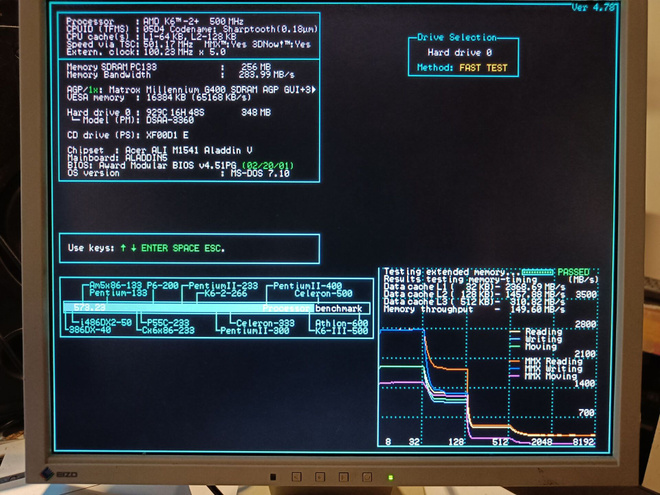This screenshot has height=495, width=660.
Task: Click the Memory Bandwidth 283.99 MB/s row
Action: [181, 75]
